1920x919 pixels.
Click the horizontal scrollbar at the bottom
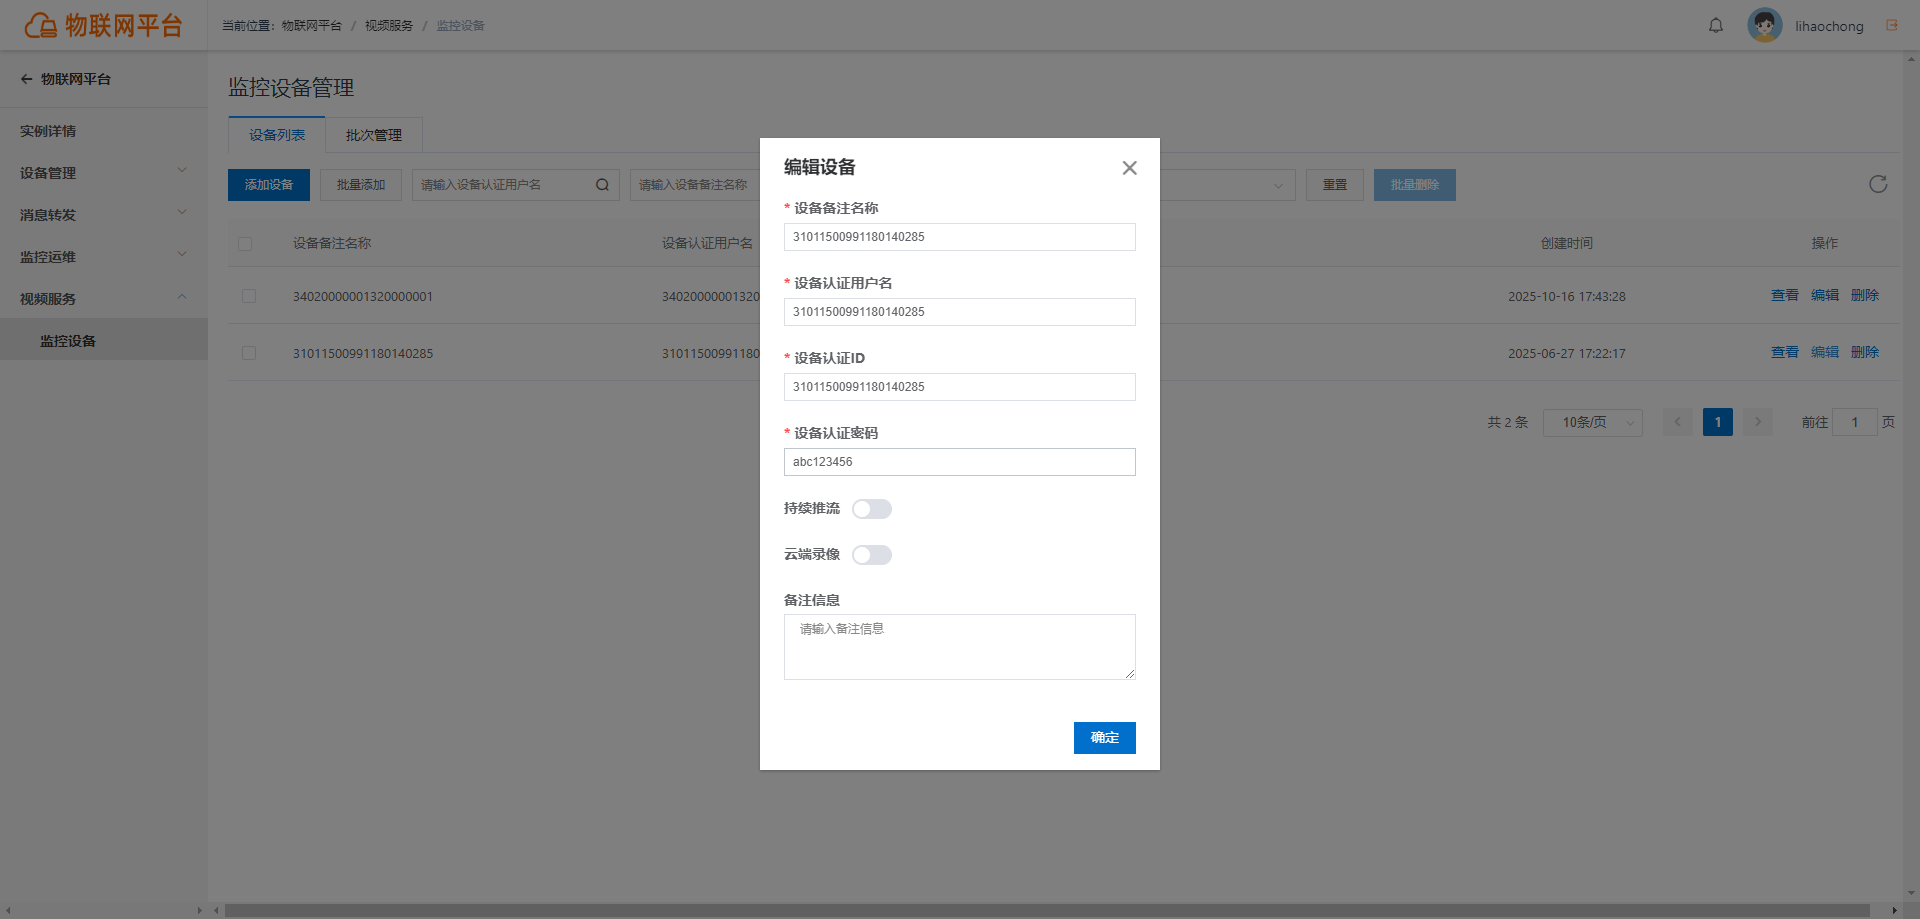[x=1047, y=911]
